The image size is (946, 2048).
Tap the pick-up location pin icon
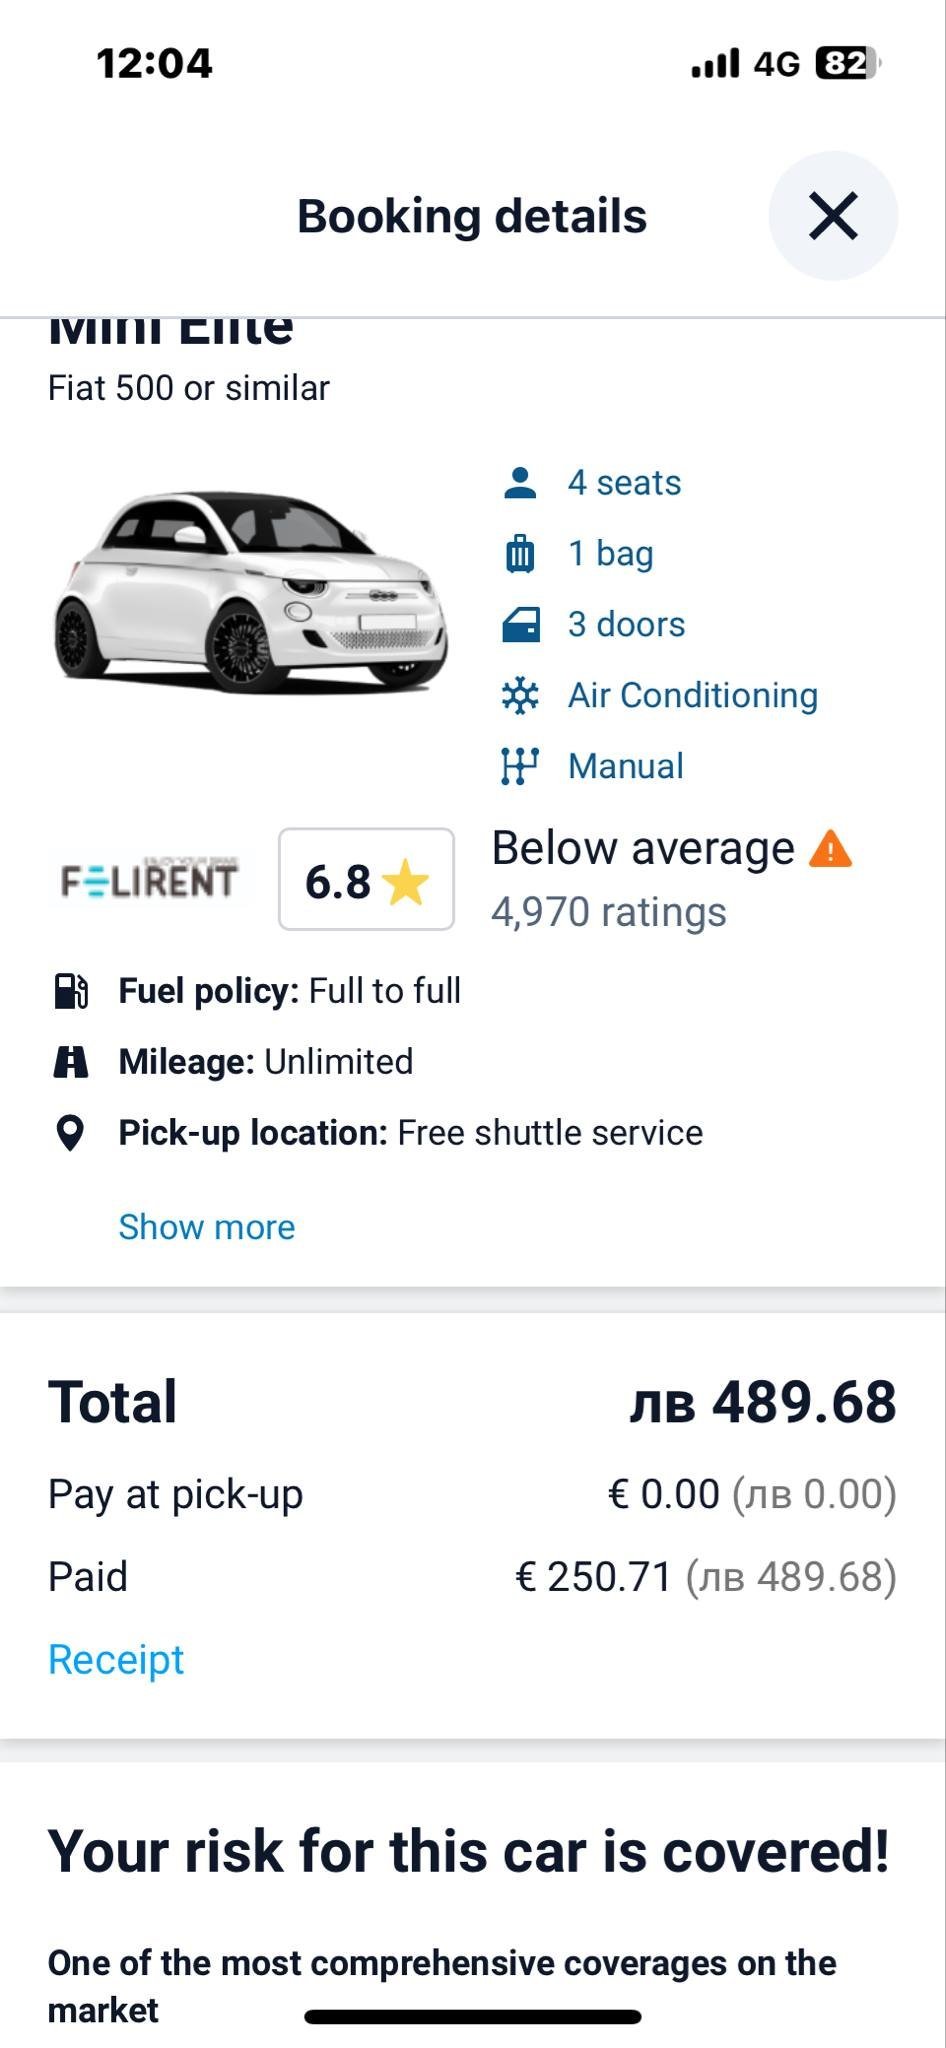pos(70,1133)
